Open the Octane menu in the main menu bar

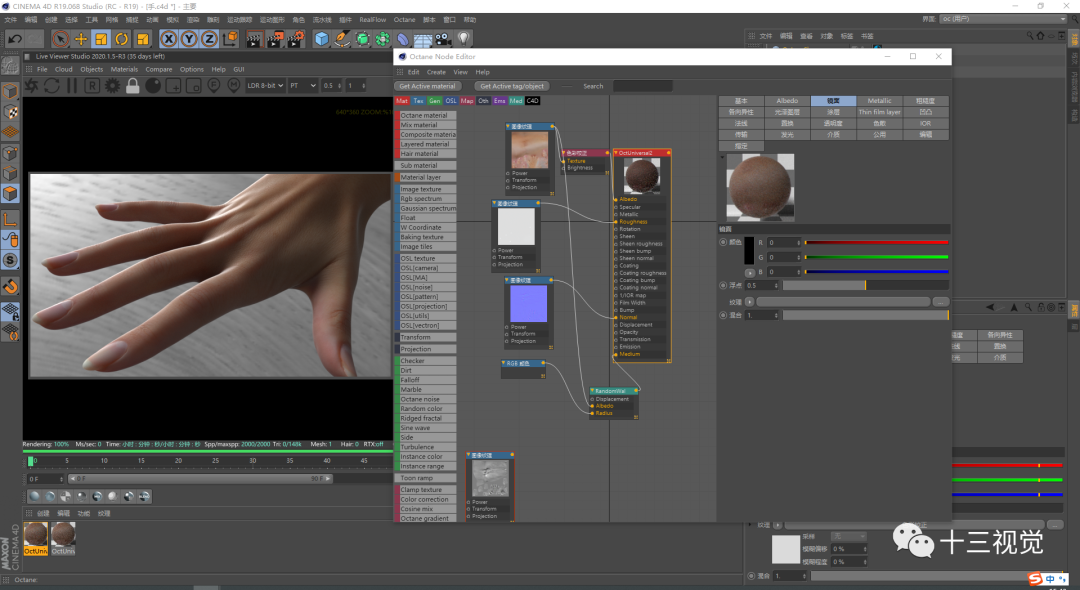coord(404,20)
